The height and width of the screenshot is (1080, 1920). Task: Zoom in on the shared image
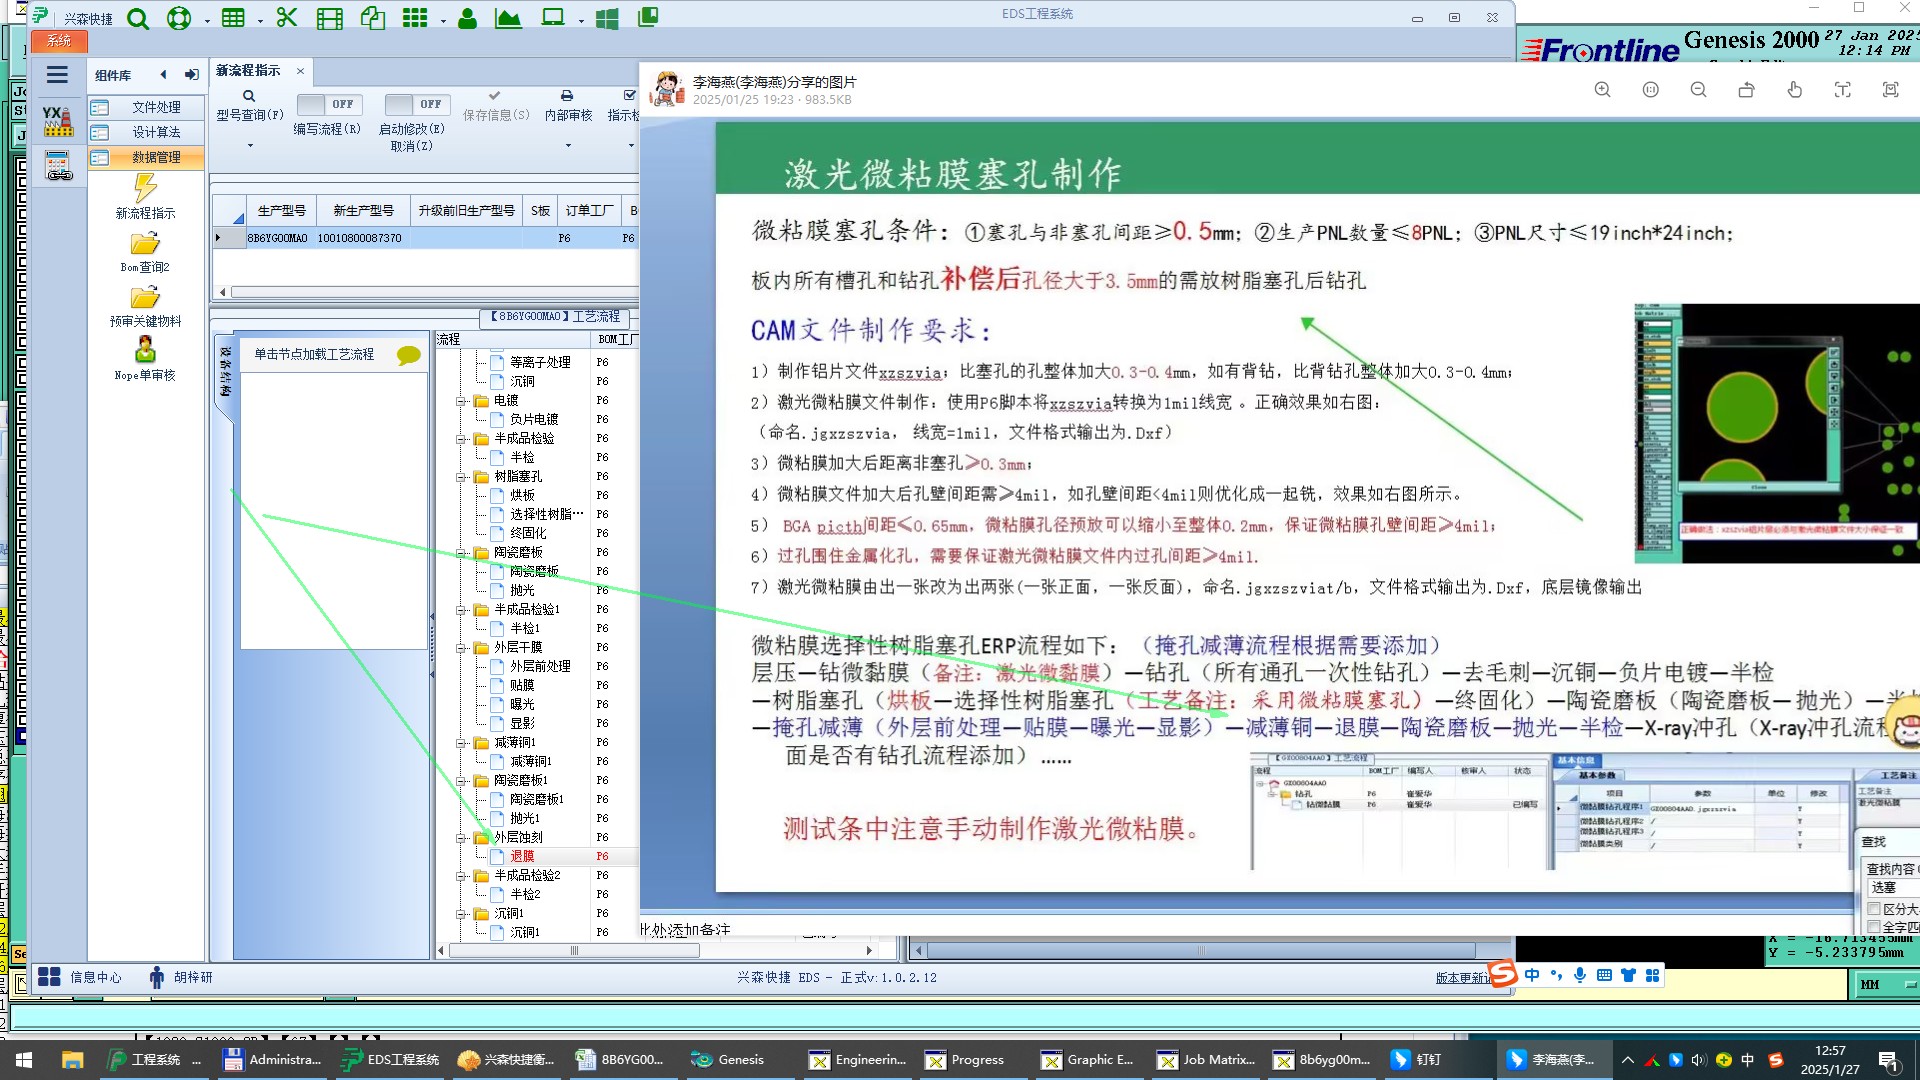click(1602, 90)
